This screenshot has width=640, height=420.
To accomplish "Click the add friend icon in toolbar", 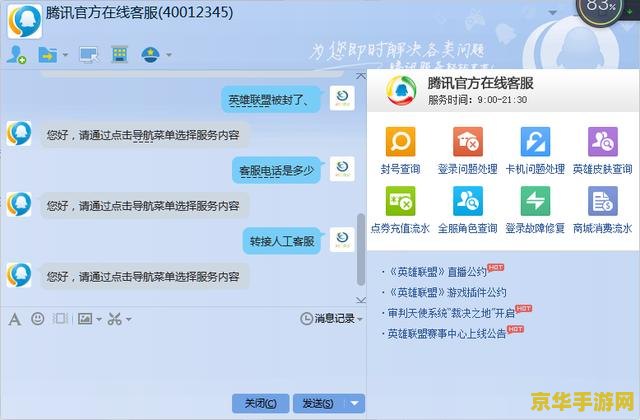I will click(x=16, y=54).
